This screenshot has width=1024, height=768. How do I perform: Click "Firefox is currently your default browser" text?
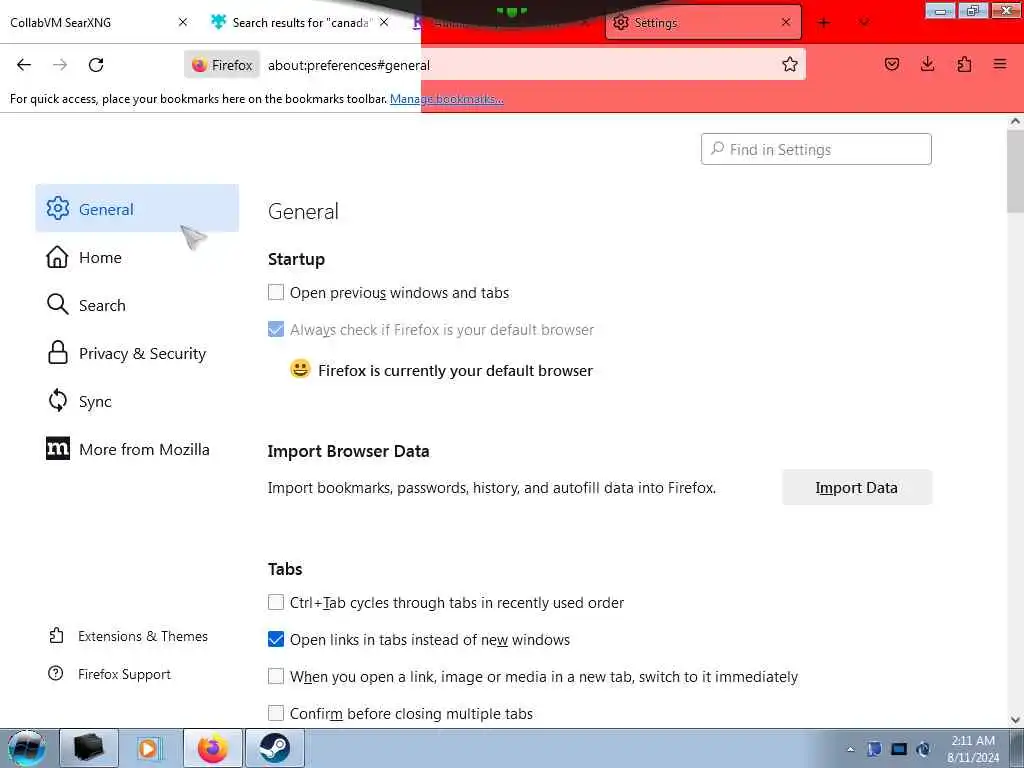pyautogui.click(x=455, y=370)
